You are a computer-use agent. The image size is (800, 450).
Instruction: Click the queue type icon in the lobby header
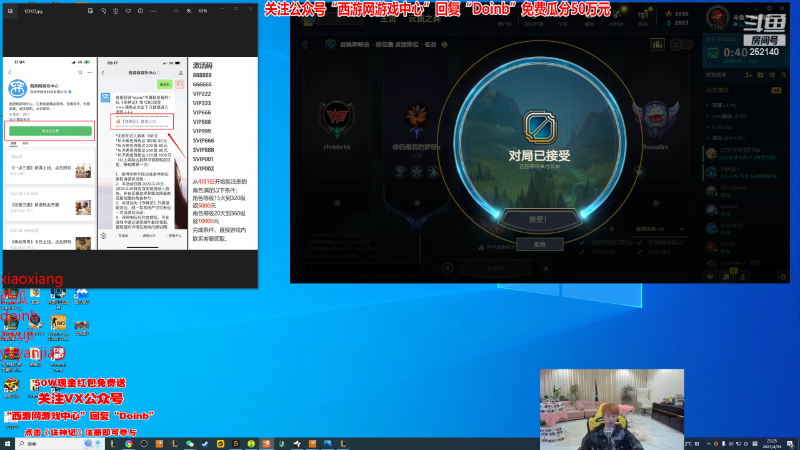[x=331, y=44]
